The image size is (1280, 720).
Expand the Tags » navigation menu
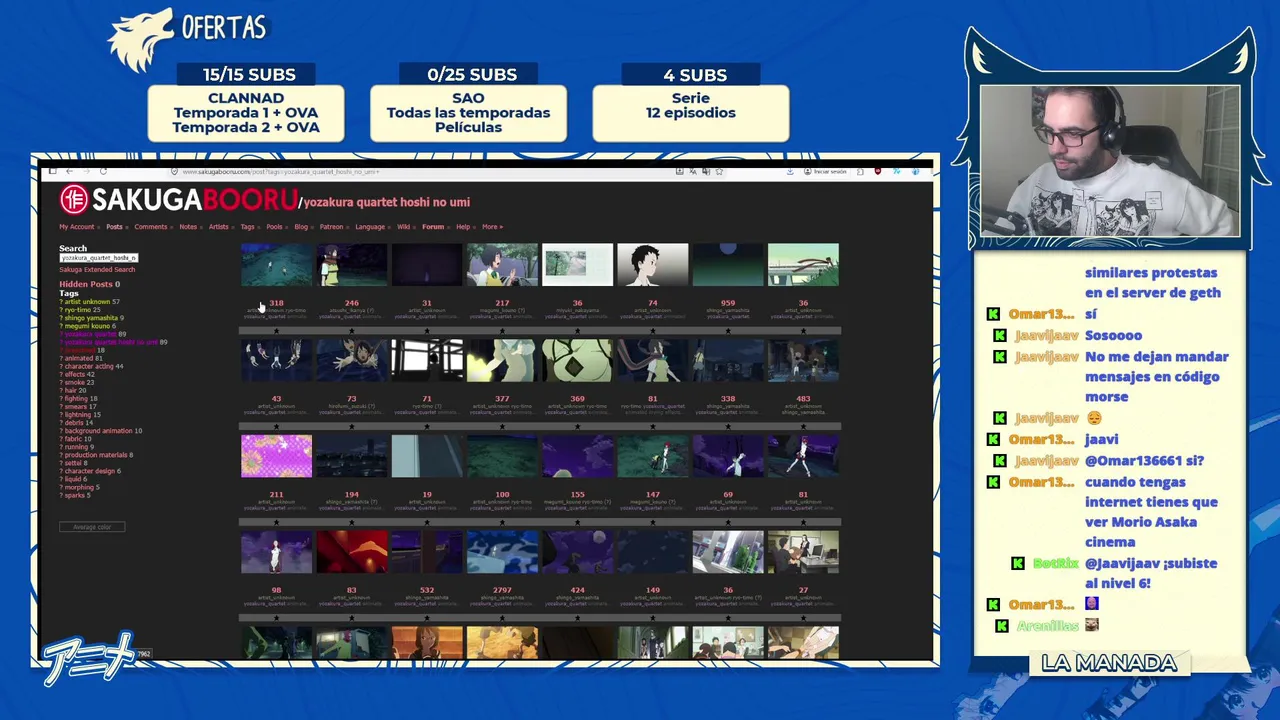249,227
